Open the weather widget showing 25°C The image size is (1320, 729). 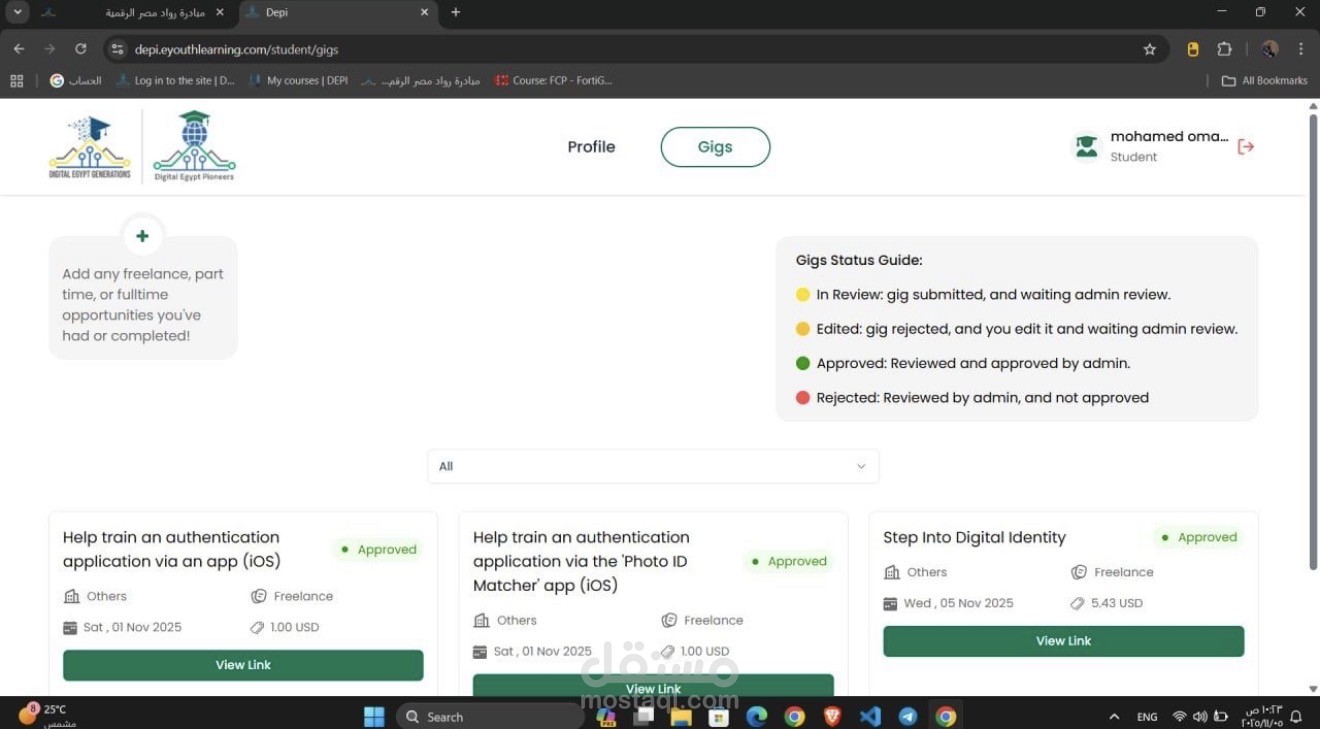tap(45, 715)
